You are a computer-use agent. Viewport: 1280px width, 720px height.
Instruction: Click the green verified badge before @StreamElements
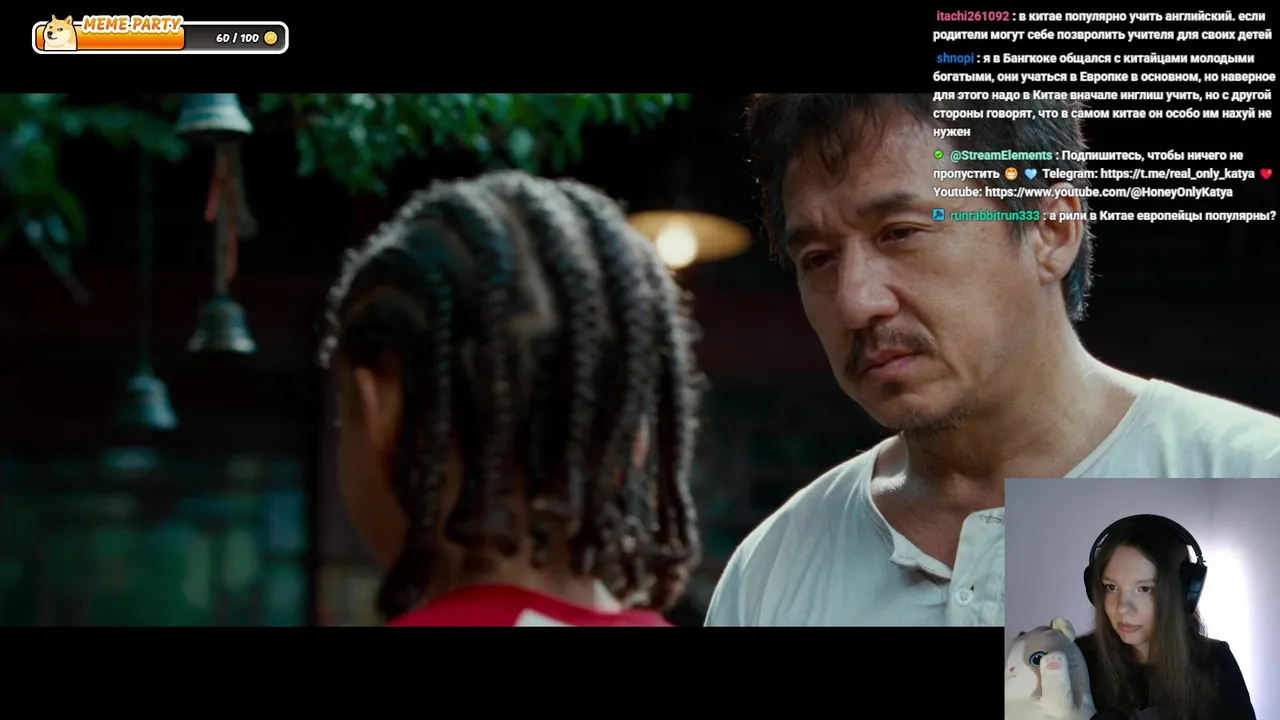point(938,155)
